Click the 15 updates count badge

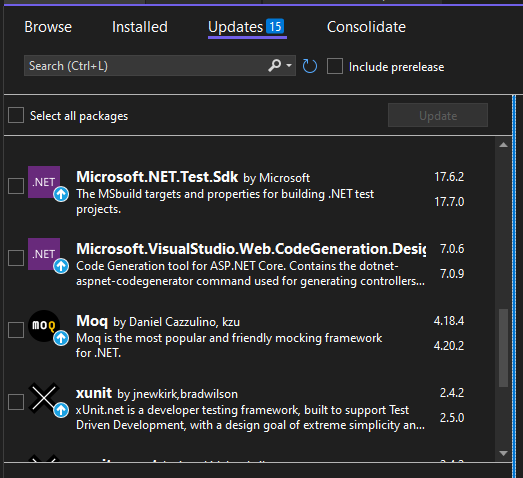pyautogui.click(x=275, y=26)
